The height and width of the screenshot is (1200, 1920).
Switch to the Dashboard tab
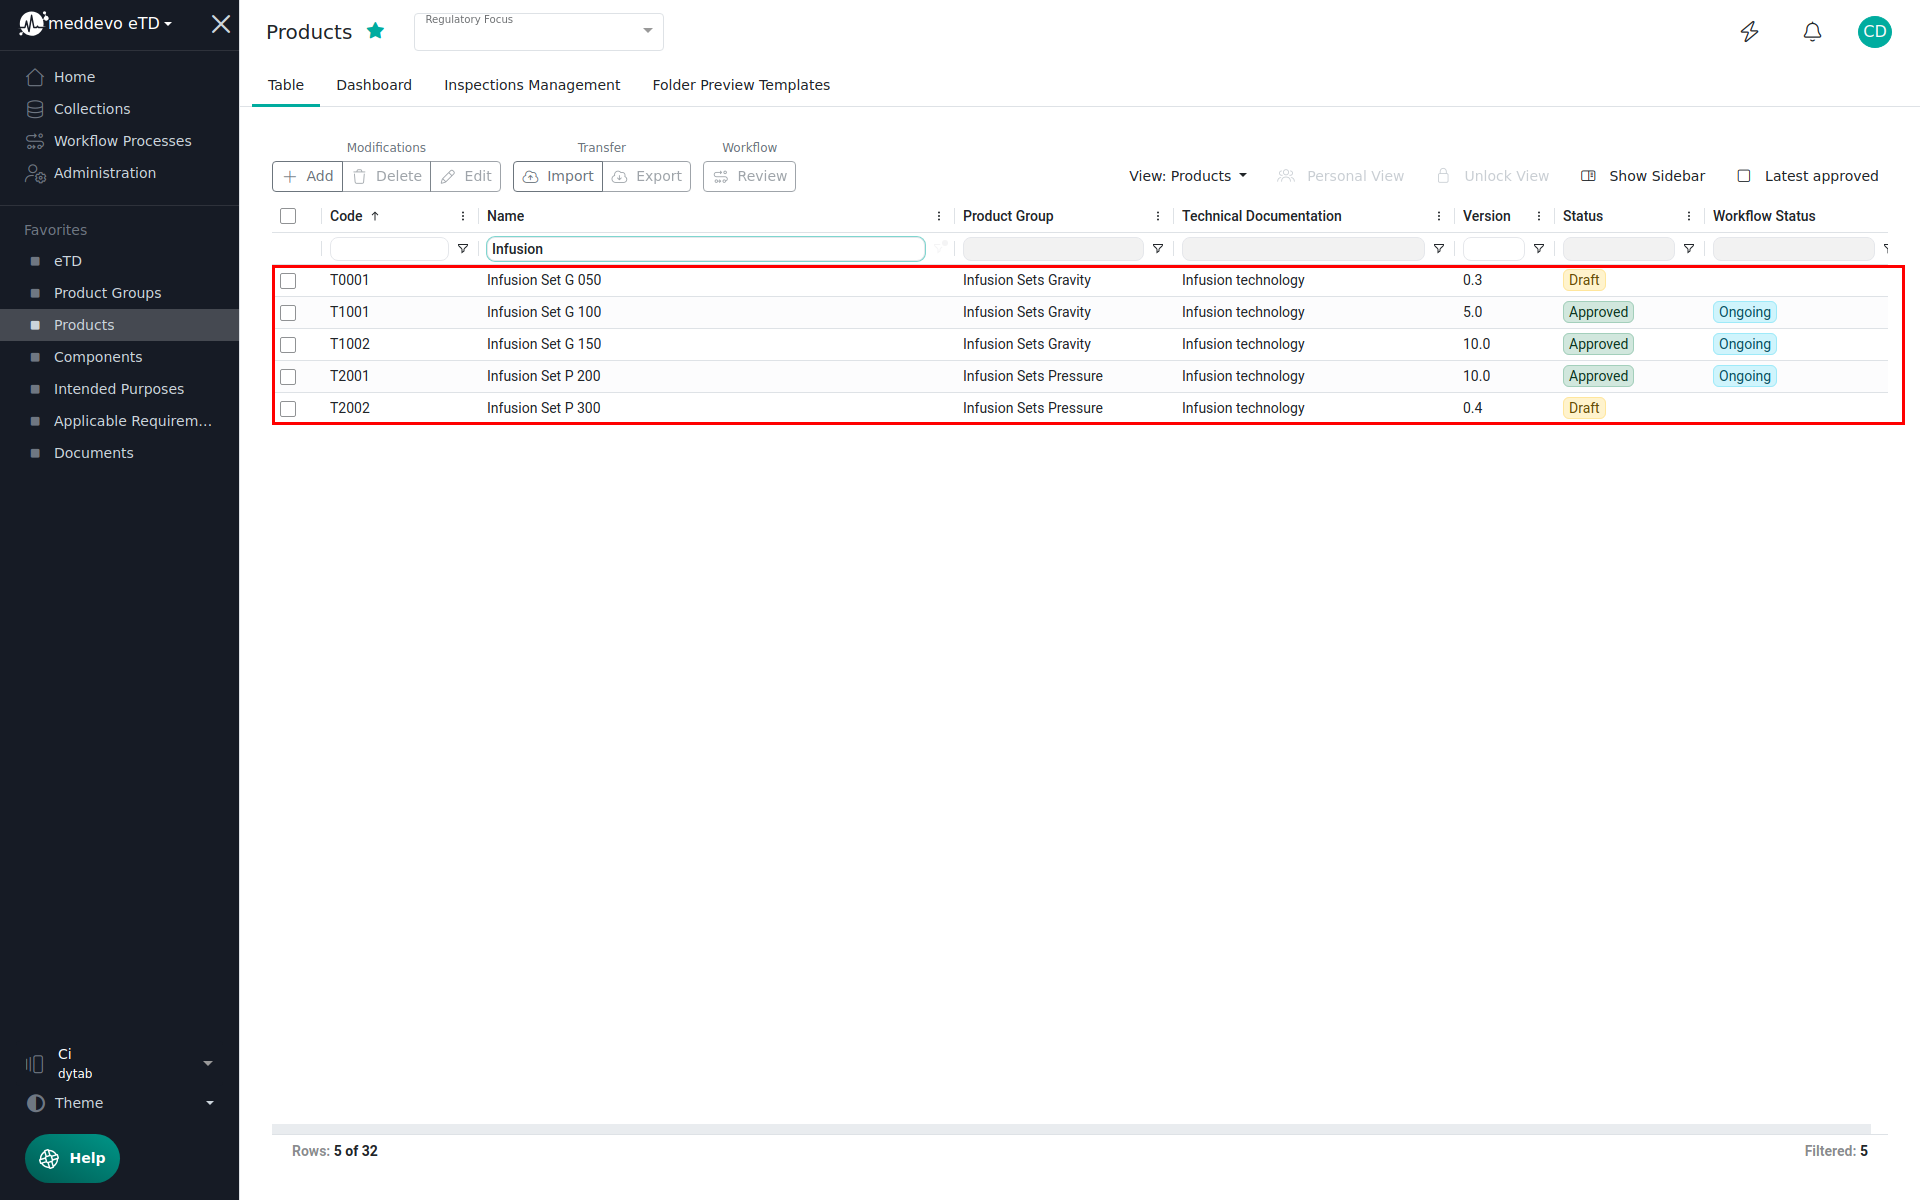[374, 85]
